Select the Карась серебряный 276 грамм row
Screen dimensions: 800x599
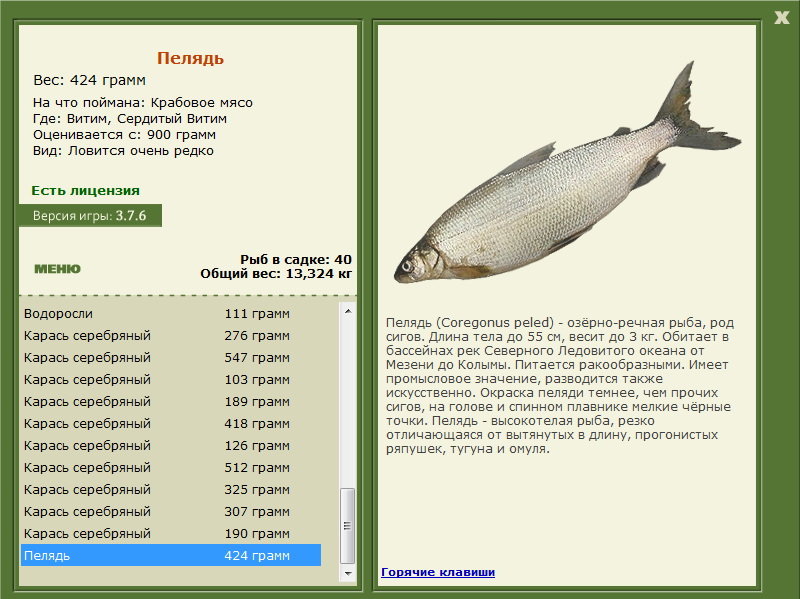tap(171, 335)
